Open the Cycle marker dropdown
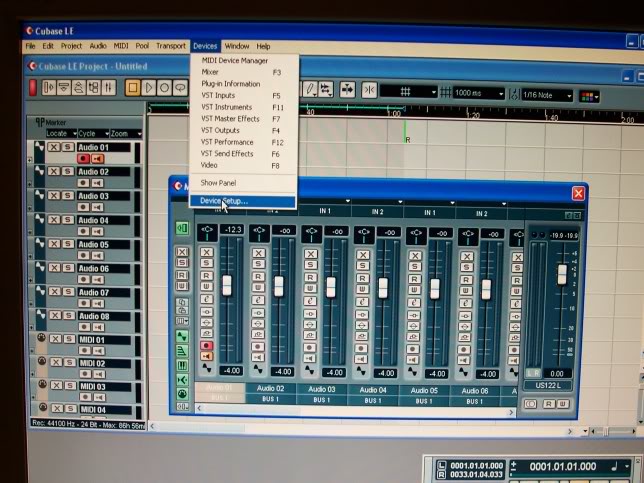Viewport: 644px width, 483px height. 94,133
